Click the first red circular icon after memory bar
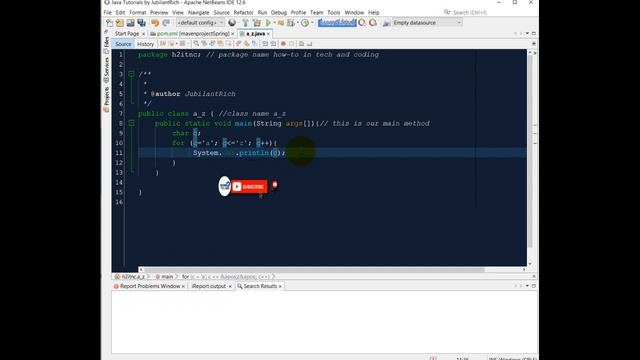640x360 pixels. point(362,23)
